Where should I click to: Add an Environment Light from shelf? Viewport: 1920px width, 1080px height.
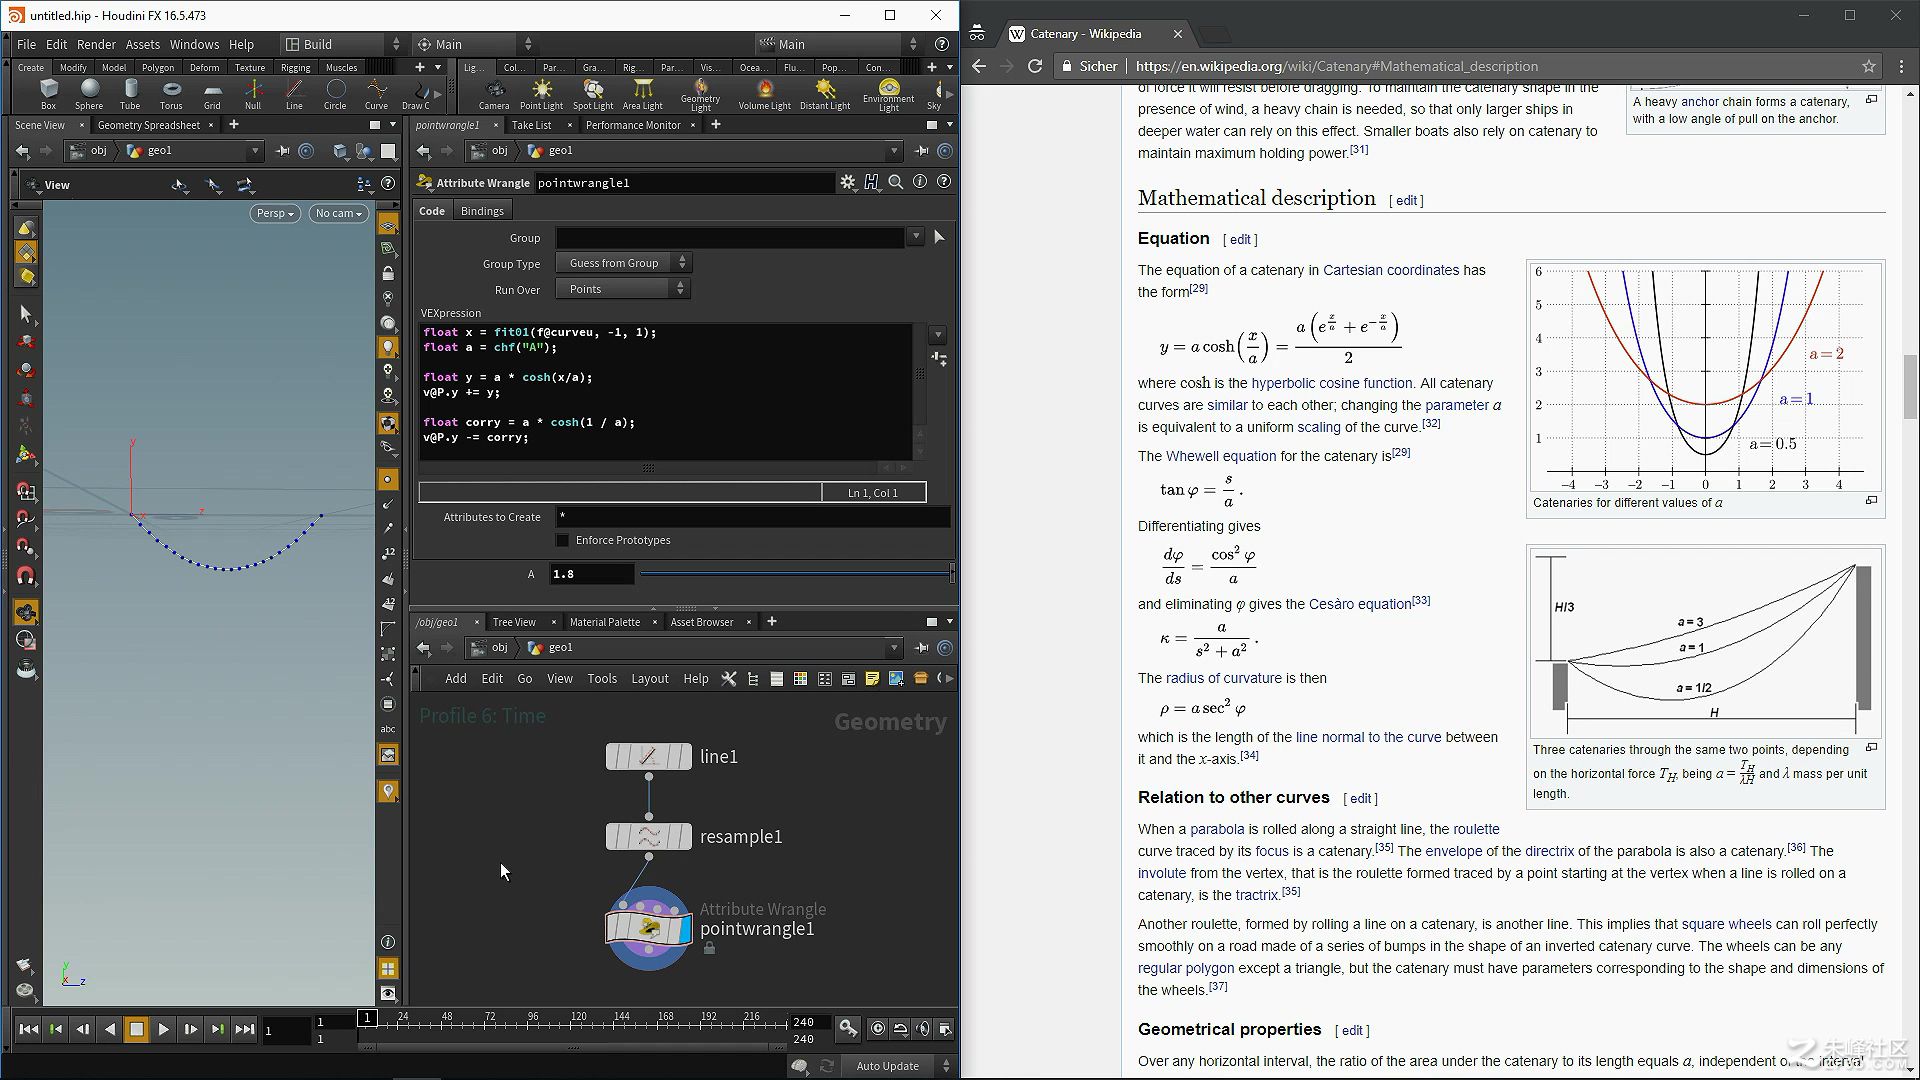(x=889, y=94)
